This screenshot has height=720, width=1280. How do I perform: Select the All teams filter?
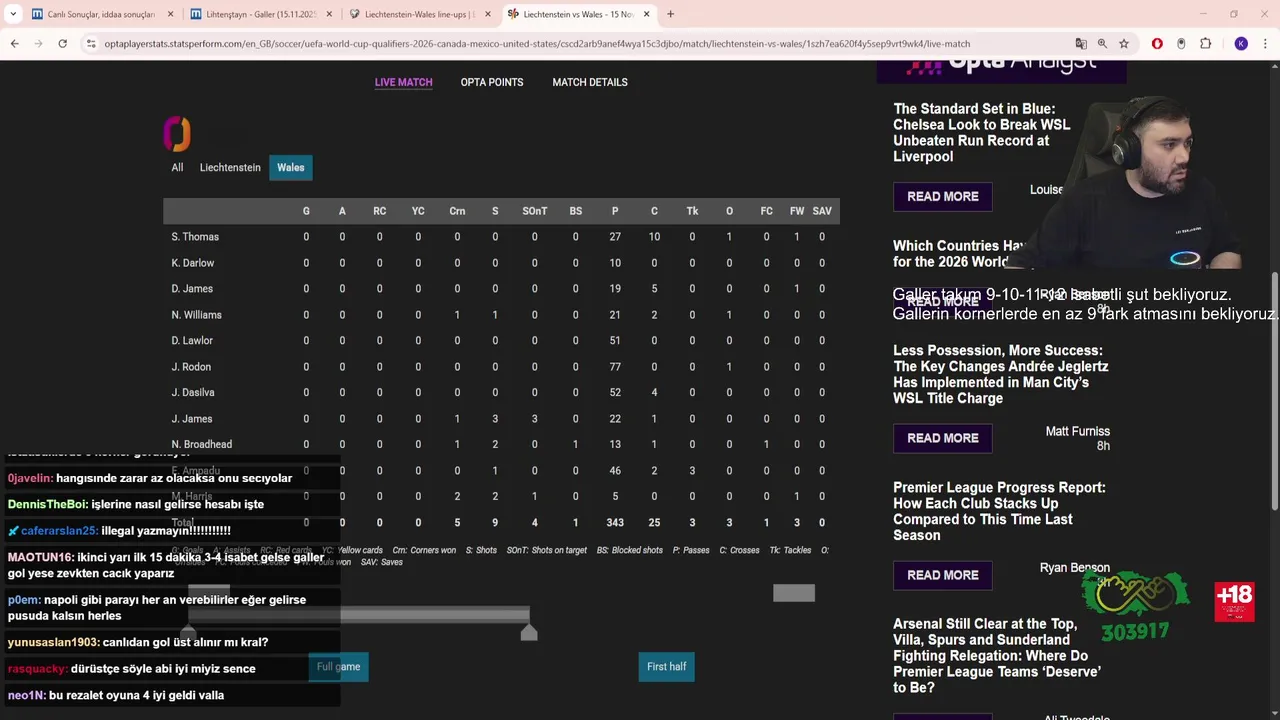click(x=177, y=167)
